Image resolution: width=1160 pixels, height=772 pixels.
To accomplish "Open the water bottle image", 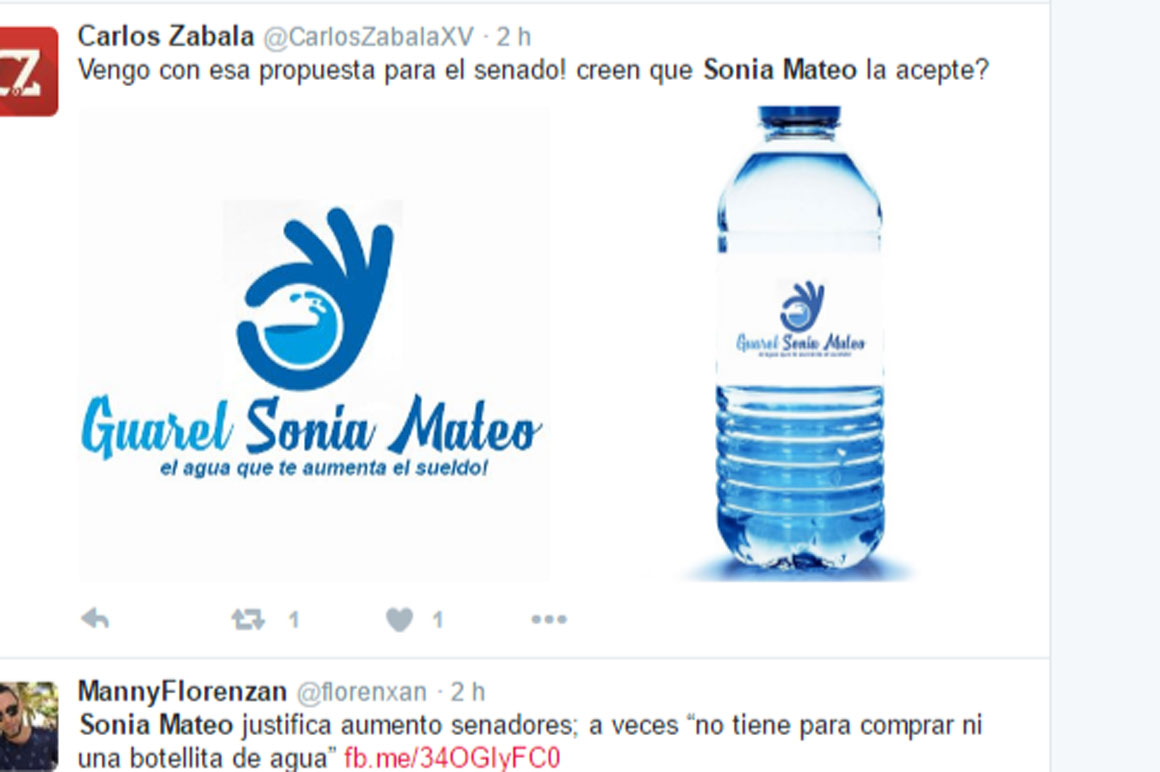I will [799, 342].
